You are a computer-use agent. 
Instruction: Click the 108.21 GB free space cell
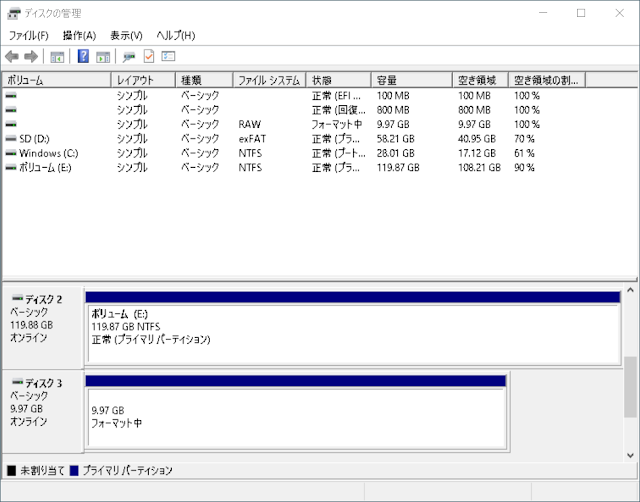pyautogui.click(x=479, y=167)
